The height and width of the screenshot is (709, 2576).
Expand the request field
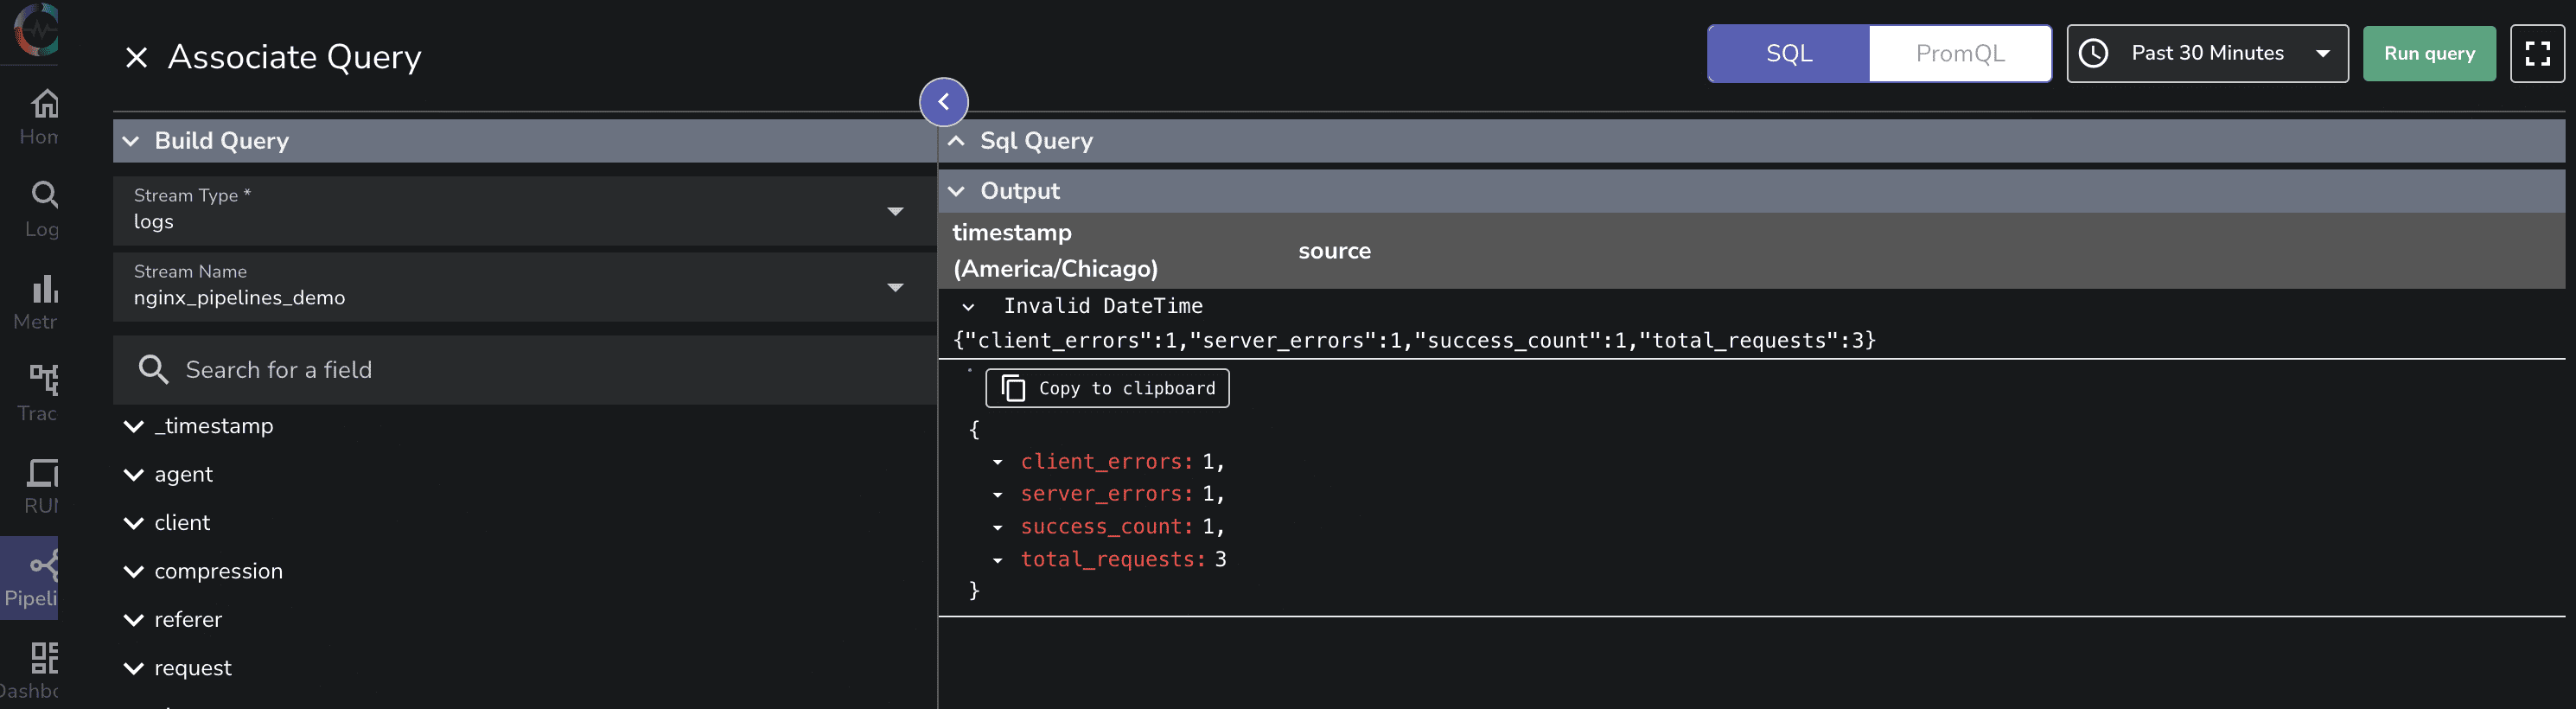[x=133, y=669]
